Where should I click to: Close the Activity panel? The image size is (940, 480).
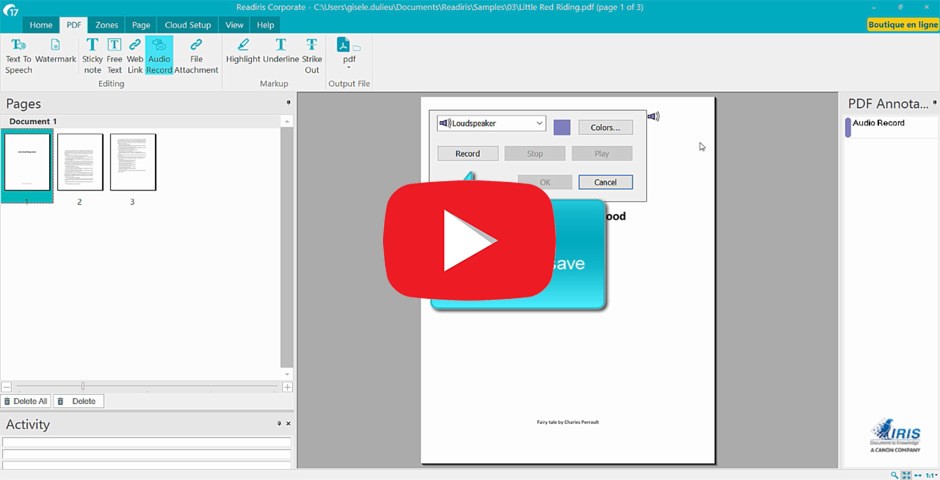[x=288, y=424]
